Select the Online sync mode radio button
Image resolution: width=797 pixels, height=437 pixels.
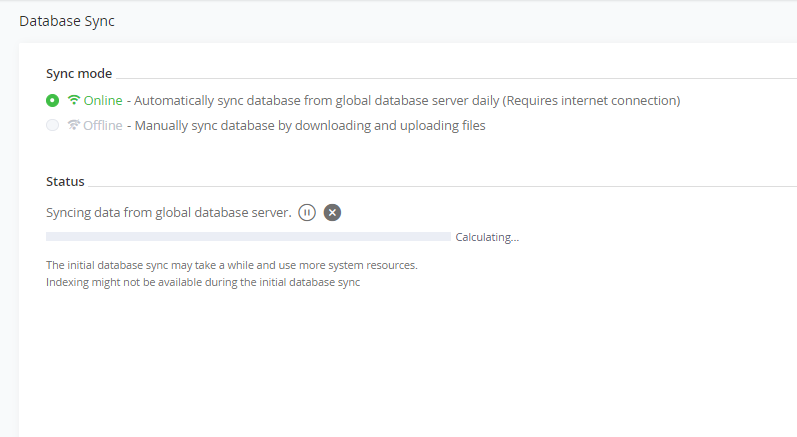click(x=53, y=100)
